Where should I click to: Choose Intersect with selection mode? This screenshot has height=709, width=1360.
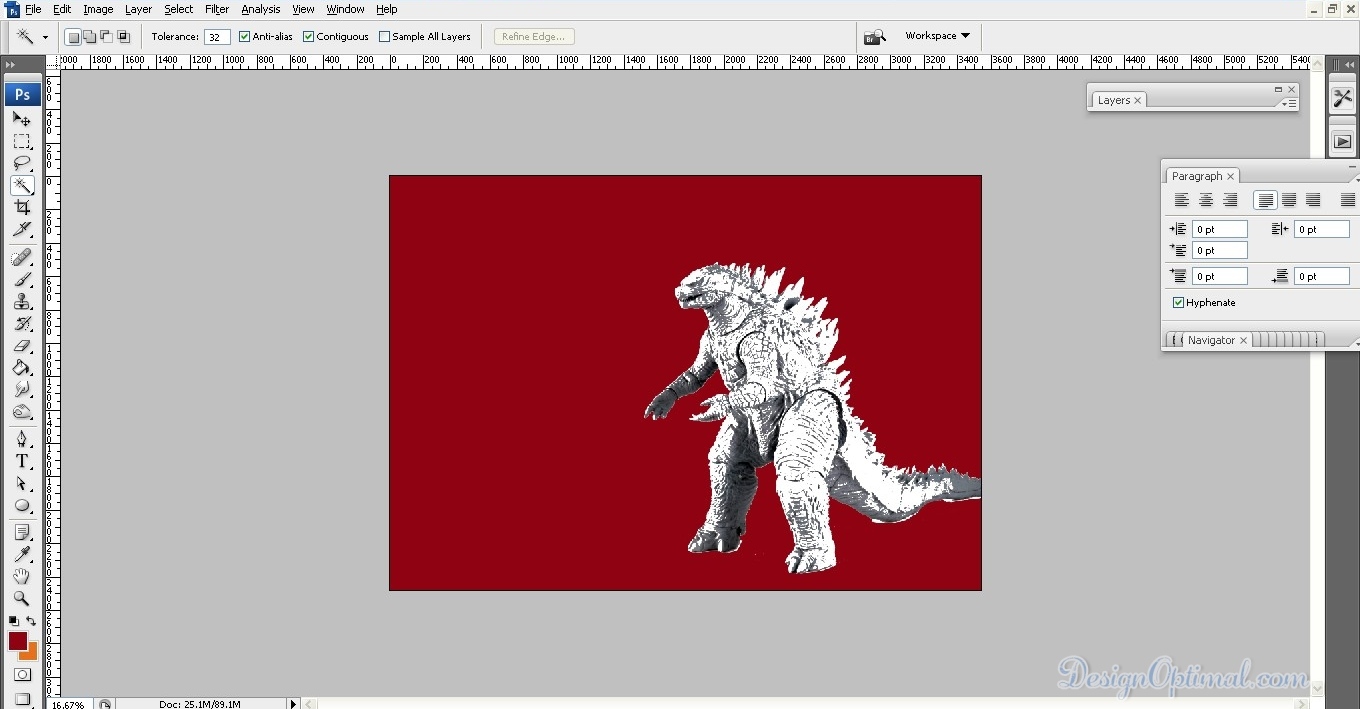[124, 37]
